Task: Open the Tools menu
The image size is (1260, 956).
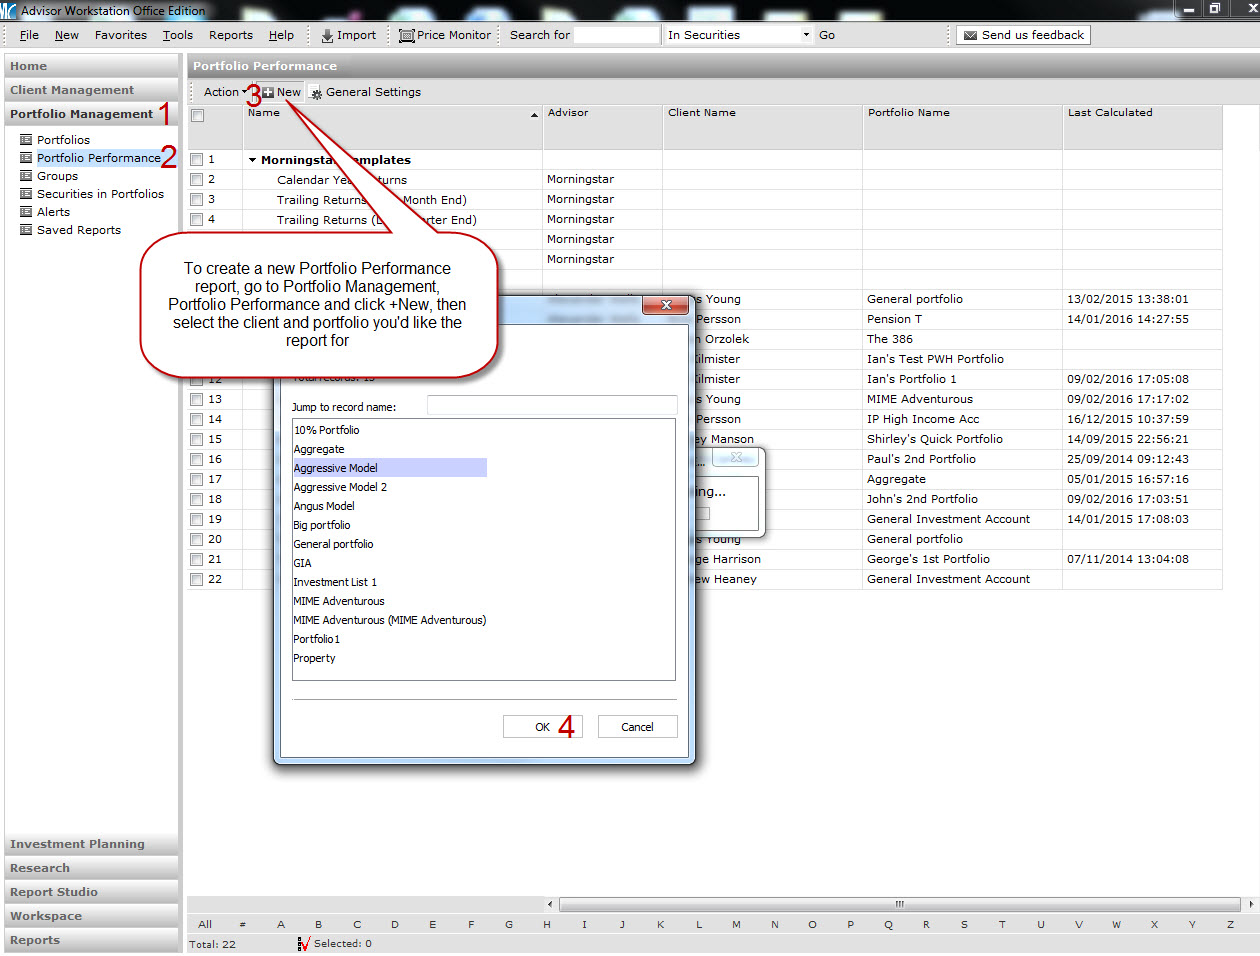Action: (x=178, y=35)
